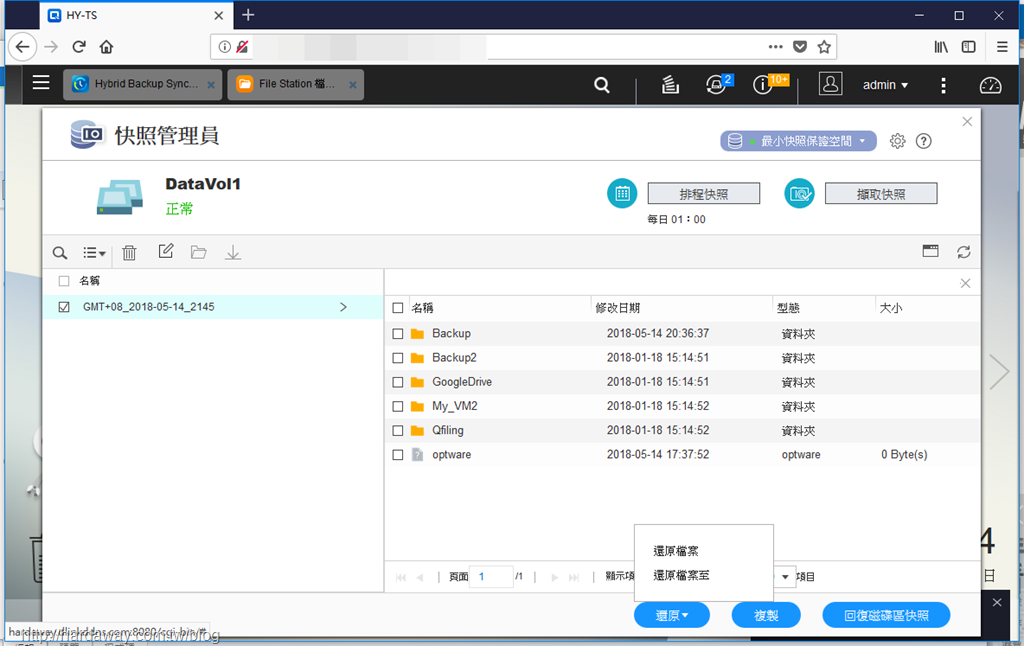Screen dimensions: 1024x646
Task: Open the admin user dropdown
Action: (885, 85)
